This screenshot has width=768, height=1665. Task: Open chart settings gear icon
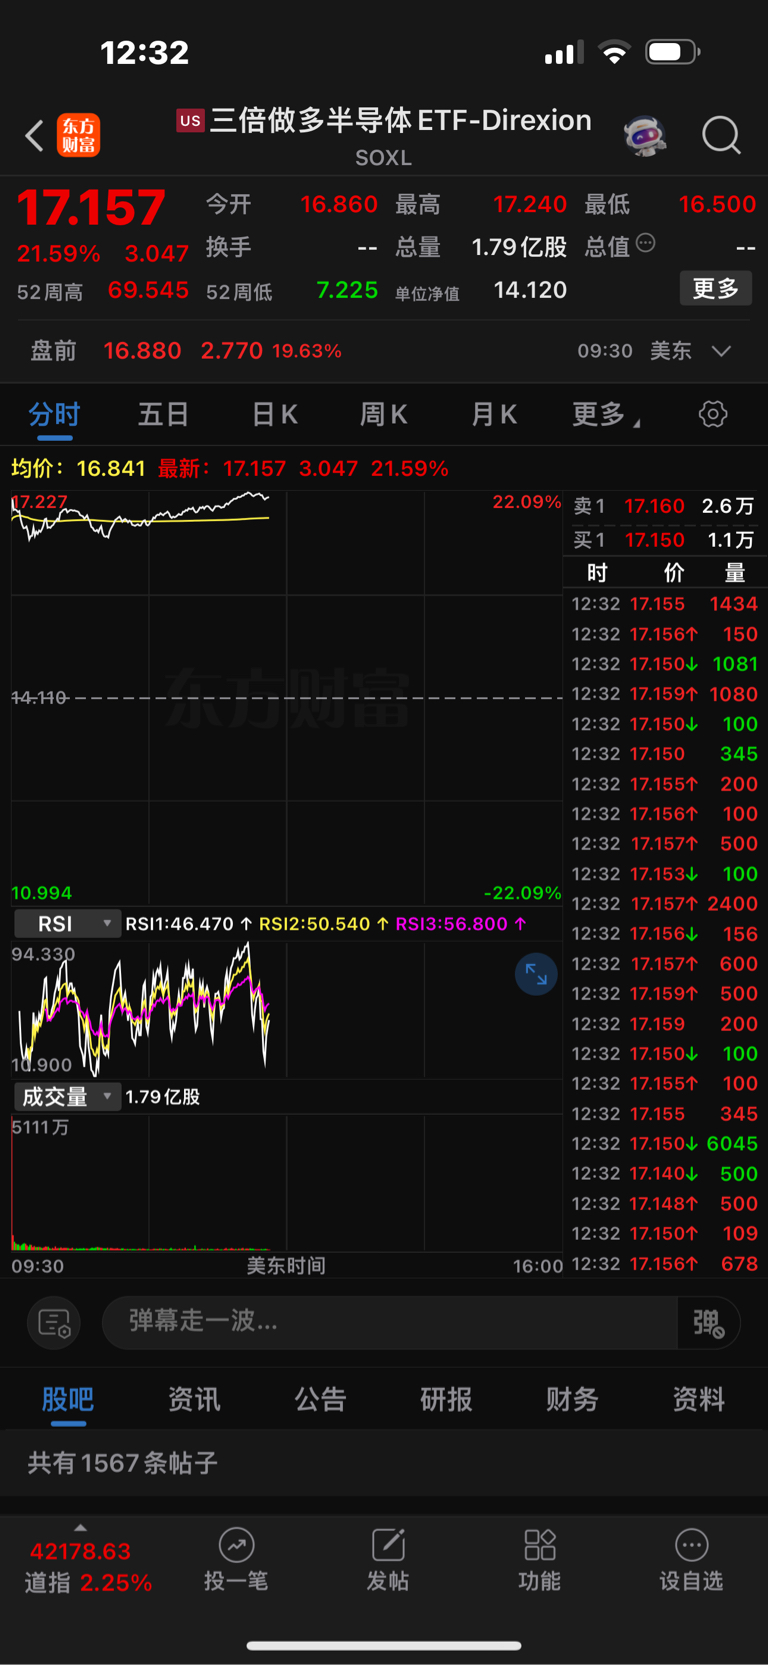tap(713, 414)
